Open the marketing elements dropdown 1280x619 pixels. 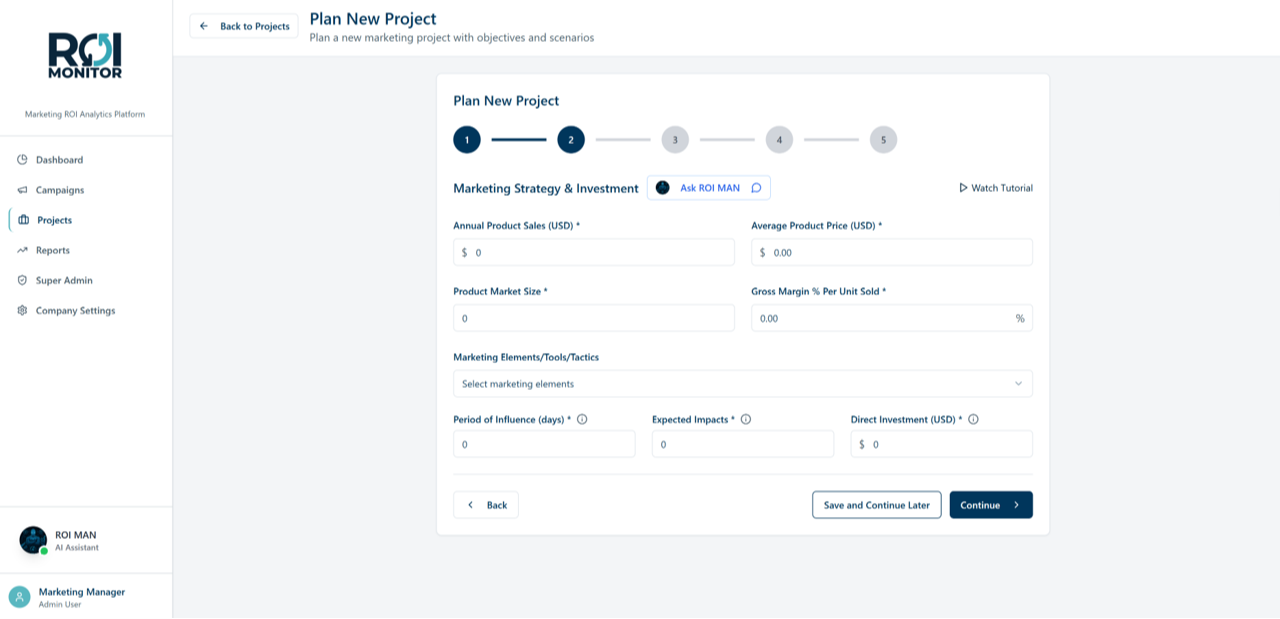tap(742, 384)
